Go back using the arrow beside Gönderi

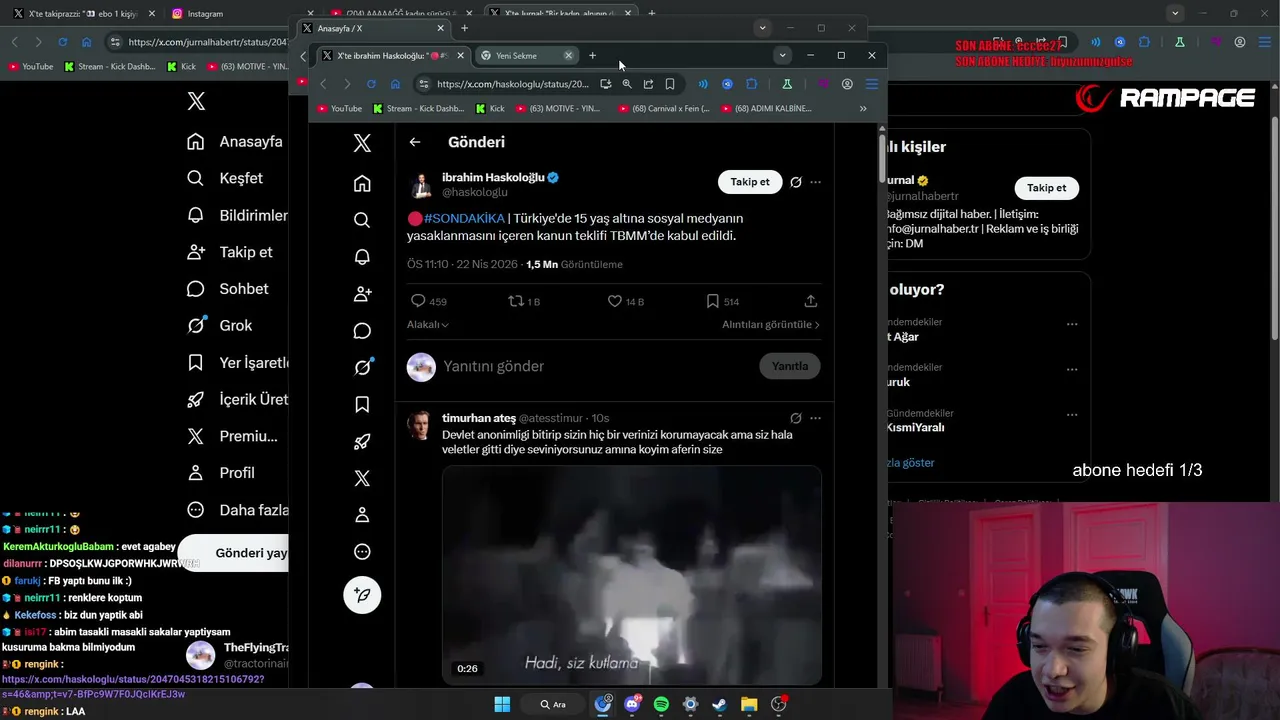(415, 142)
